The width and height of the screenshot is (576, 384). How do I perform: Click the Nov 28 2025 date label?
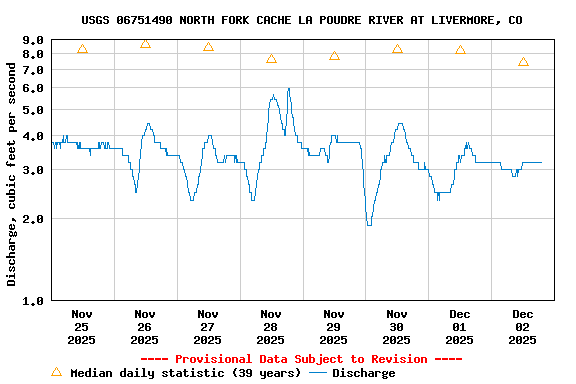coord(270,327)
